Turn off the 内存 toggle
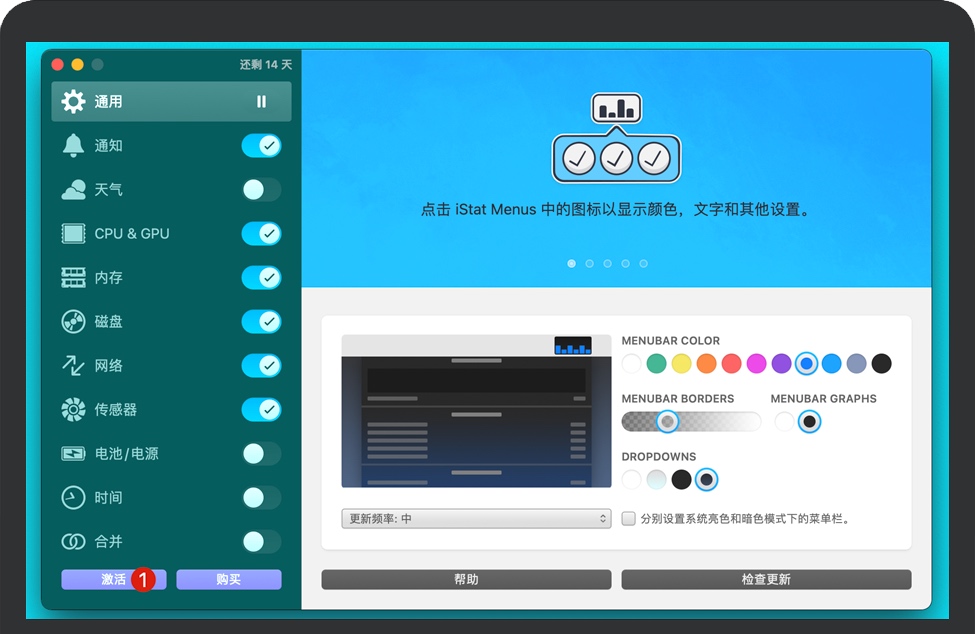This screenshot has width=975, height=634. pos(261,277)
